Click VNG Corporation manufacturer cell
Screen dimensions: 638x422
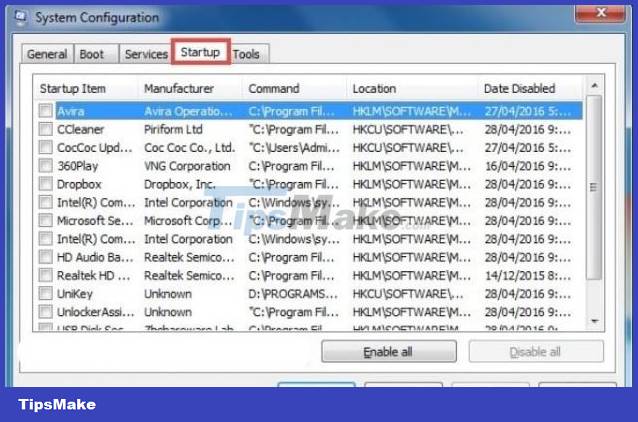187,166
